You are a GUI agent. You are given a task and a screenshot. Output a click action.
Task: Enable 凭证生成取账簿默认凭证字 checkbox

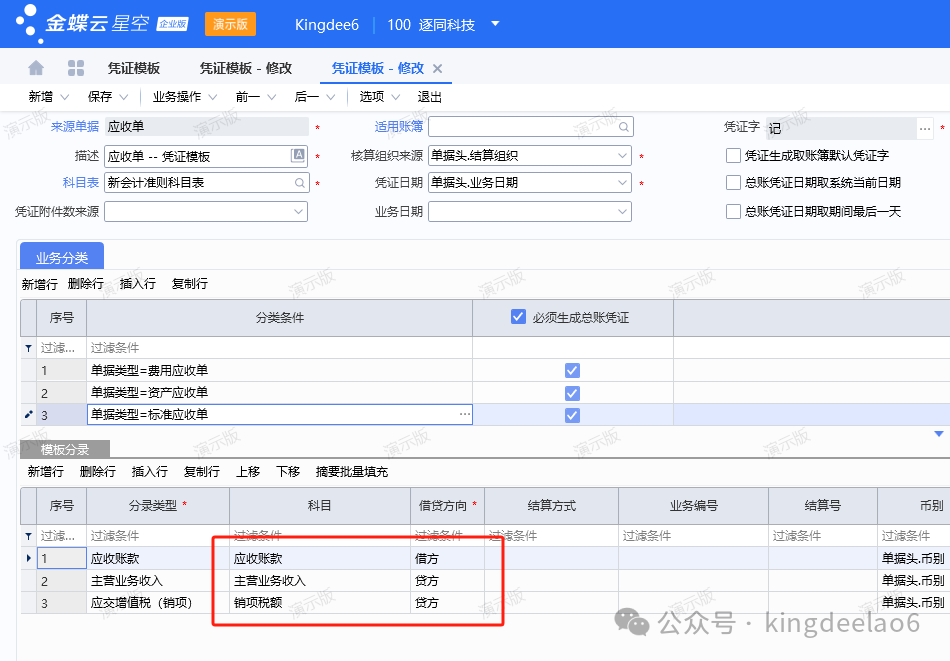[734, 155]
